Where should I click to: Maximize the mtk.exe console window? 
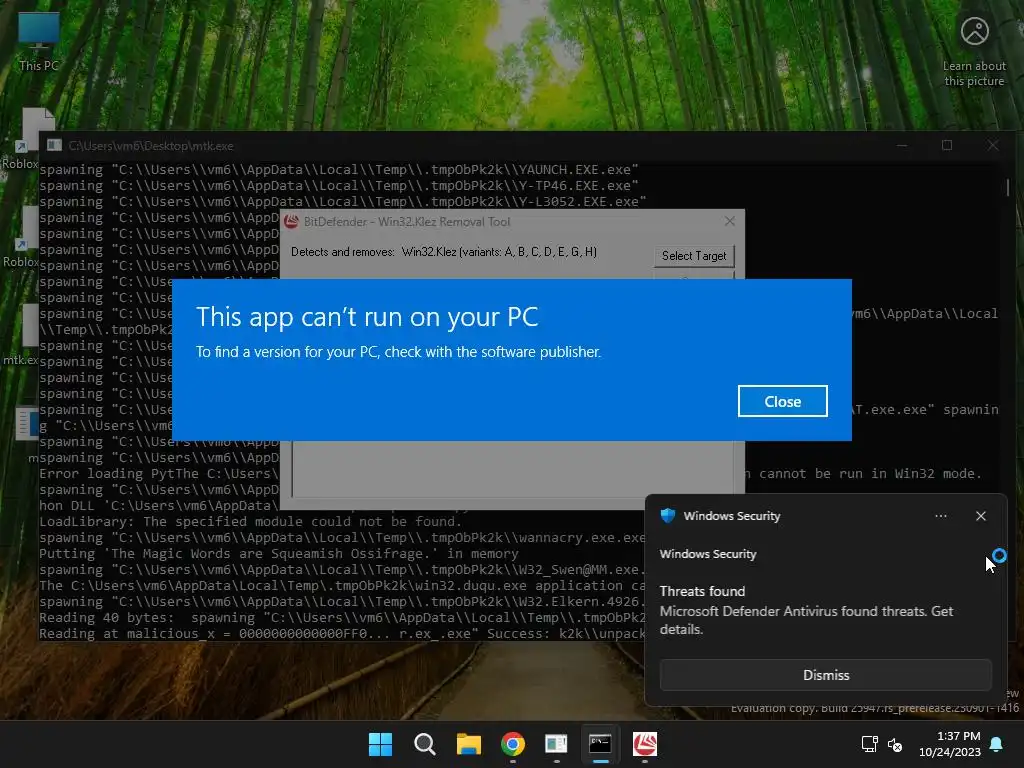pos(947,146)
